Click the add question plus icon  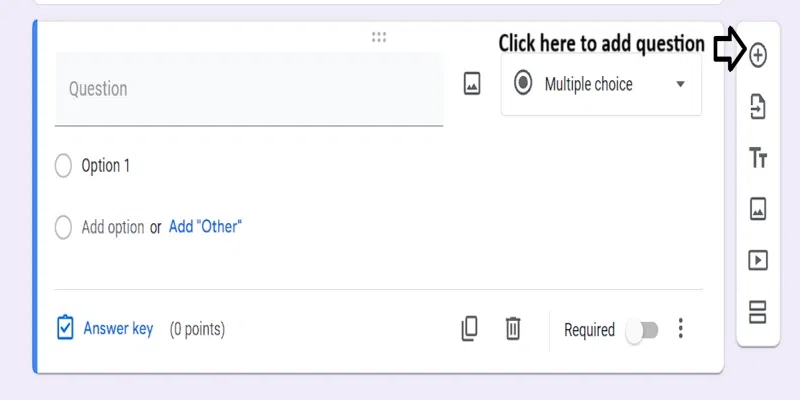pos(758,55)
